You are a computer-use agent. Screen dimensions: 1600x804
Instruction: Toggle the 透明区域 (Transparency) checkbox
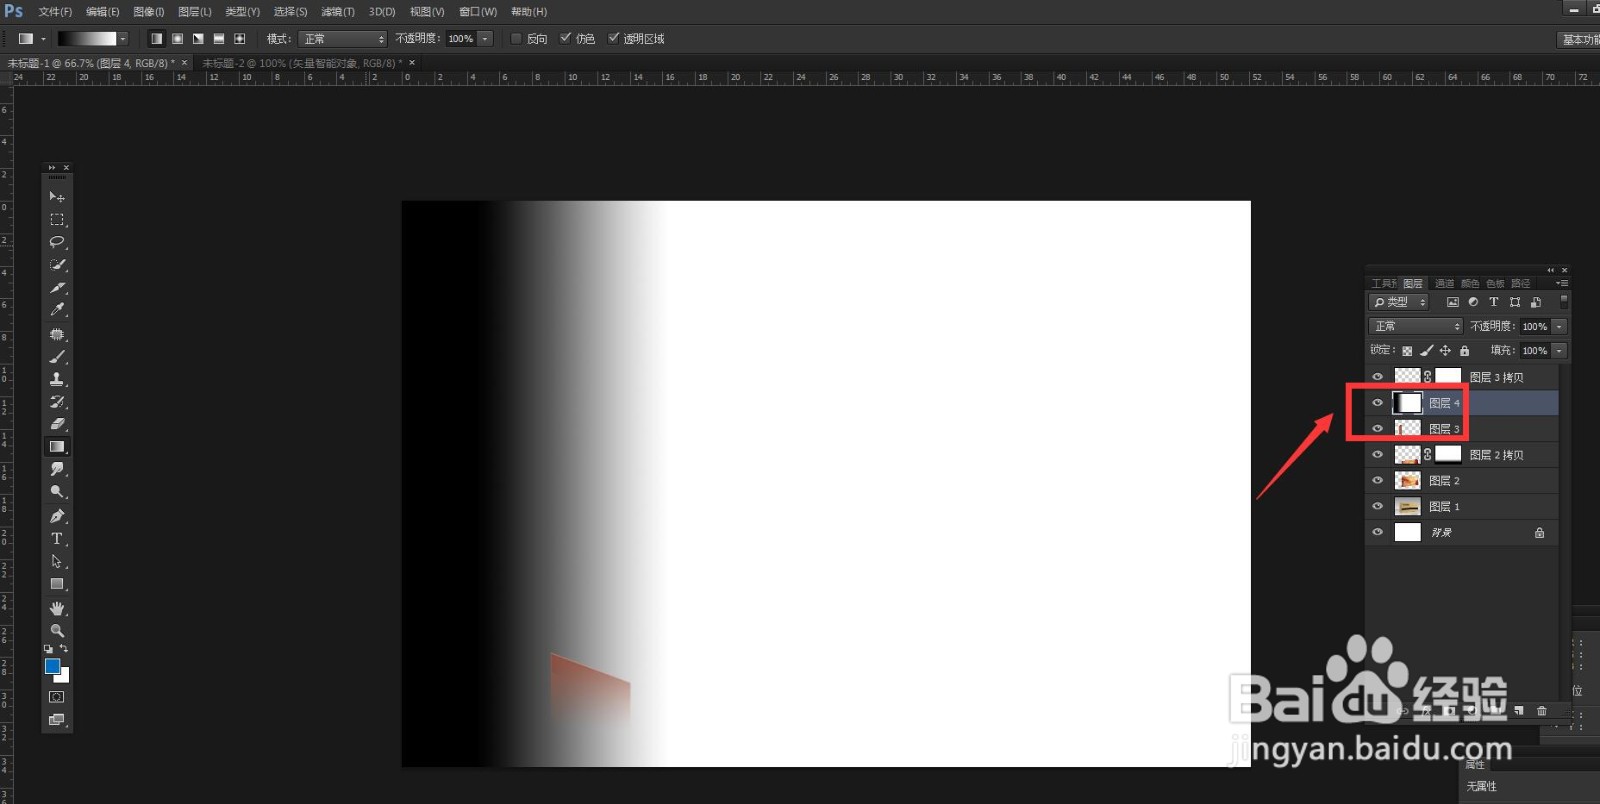pos(613,38)
